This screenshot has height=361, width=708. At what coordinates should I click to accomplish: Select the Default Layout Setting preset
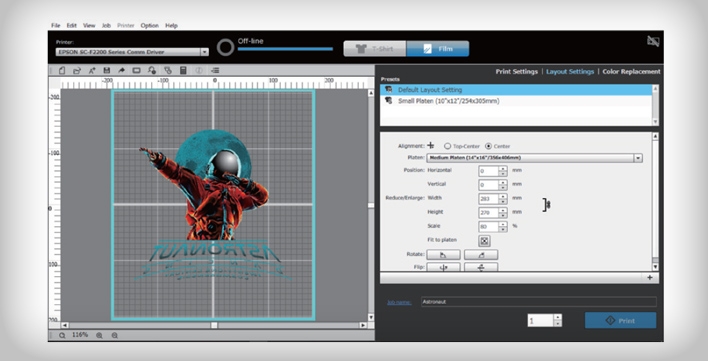click(x=516, y=90)
